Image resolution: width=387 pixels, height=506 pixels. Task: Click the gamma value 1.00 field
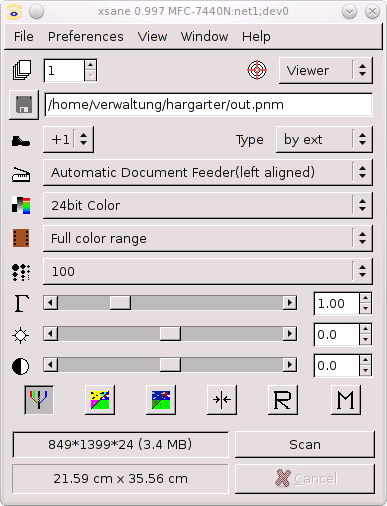coord(337,303)
